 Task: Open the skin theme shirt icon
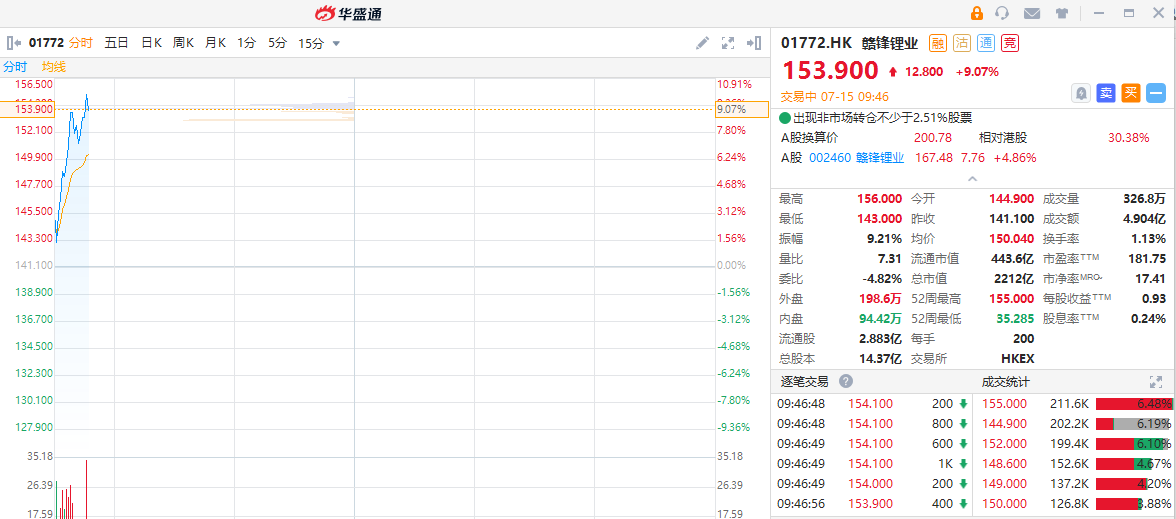click(1061, 13)
